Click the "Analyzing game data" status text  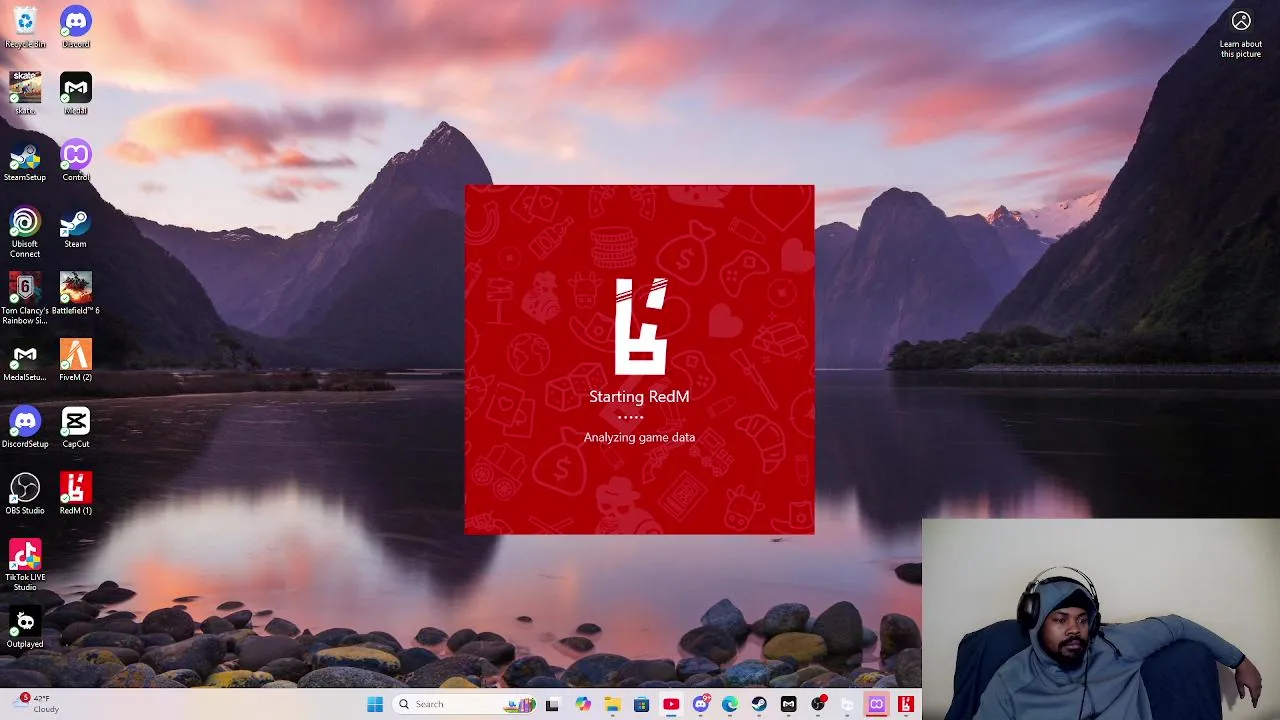639,437
